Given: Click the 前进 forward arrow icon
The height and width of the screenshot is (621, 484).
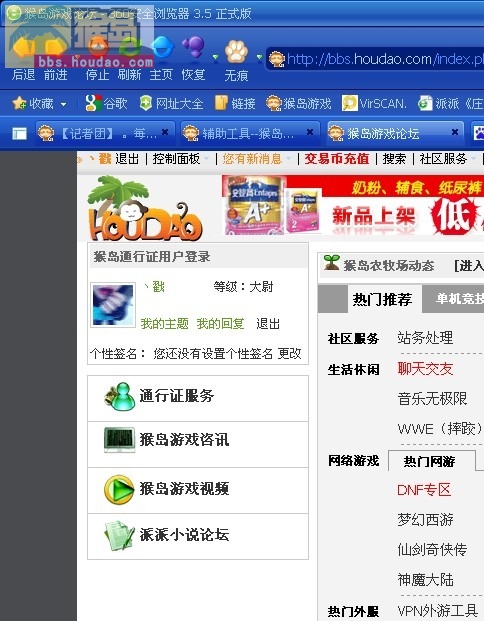Looking at the screenshot, I should coord(55,49).
